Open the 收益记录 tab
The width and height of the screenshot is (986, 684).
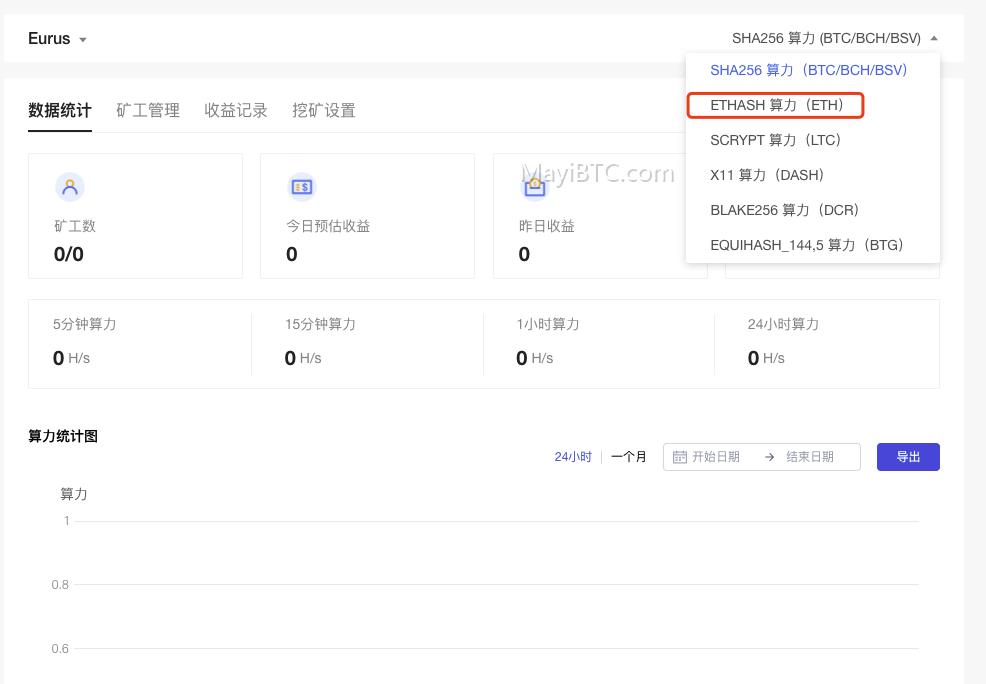pos(236,111)
